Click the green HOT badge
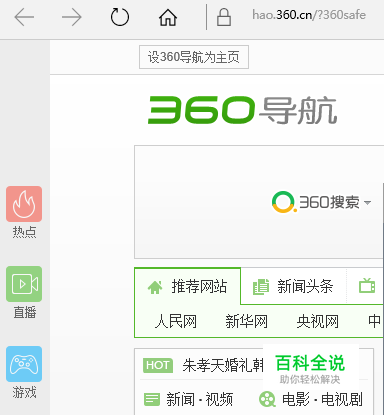This screenshot has width=384, height=415. pyautogui.click(x=158, y=365)
